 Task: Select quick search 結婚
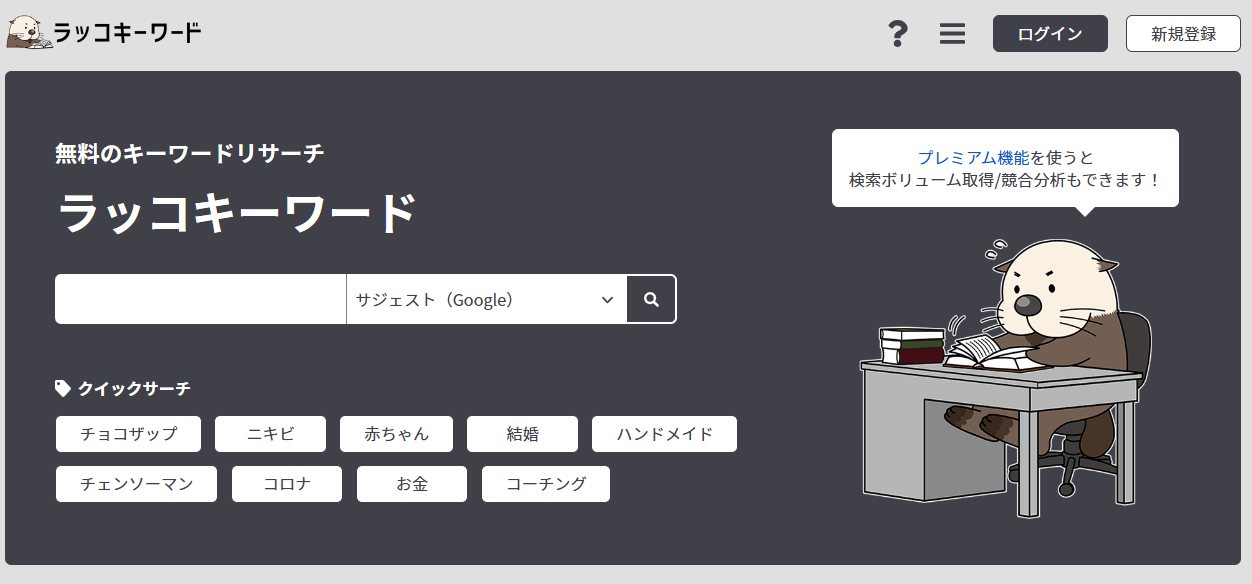click(522, 434)
